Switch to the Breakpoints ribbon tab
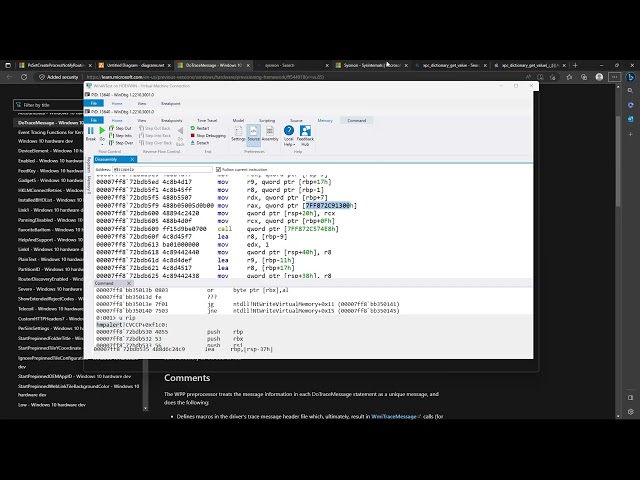 pyautogui.click(x=171, y=120)
